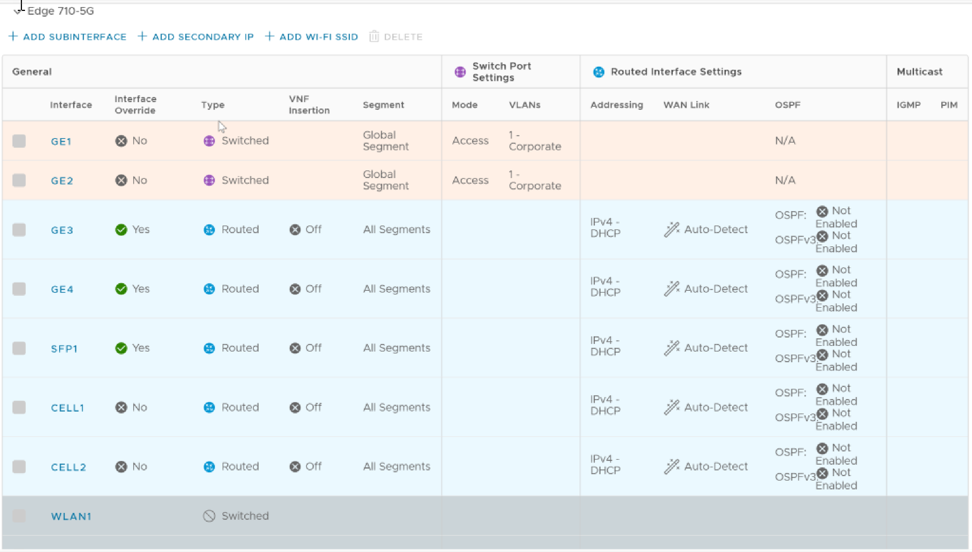Screen dimensions: 972x552
Task: Select the GE1 row checkbox
Action: [x=19, y=141]
